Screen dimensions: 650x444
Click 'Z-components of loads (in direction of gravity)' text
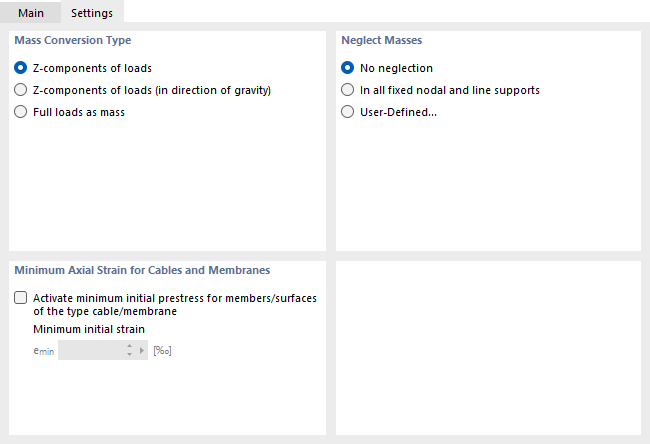click(x=152, y=90)
